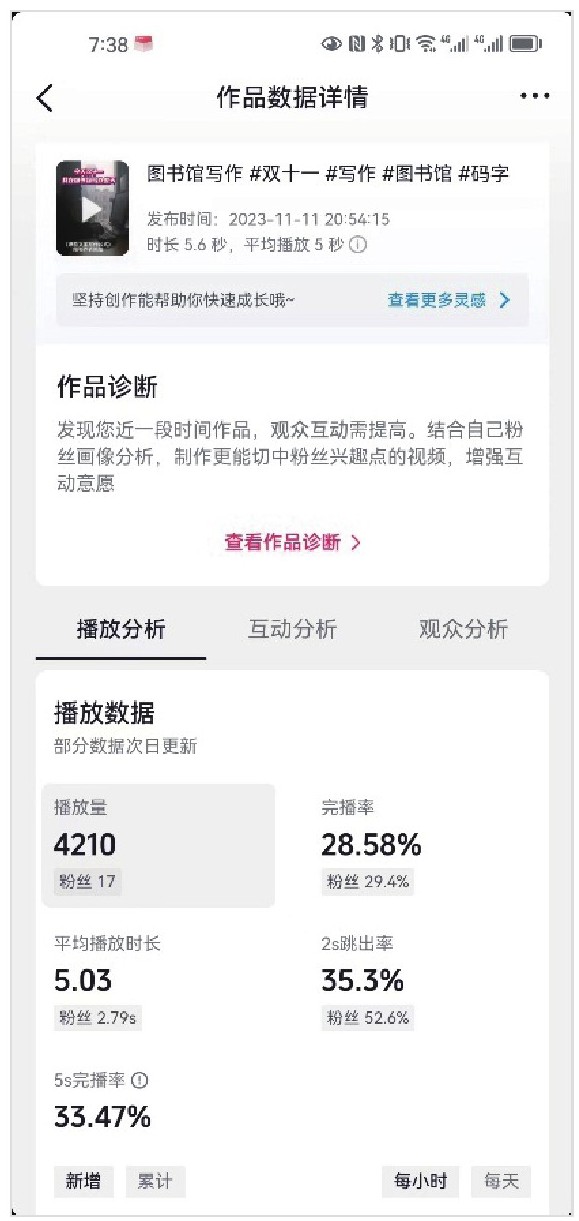The image size is (579, 1221).
Task: Tap the info icon beside 平均播放 5 秒
Action: coord(357,244)
